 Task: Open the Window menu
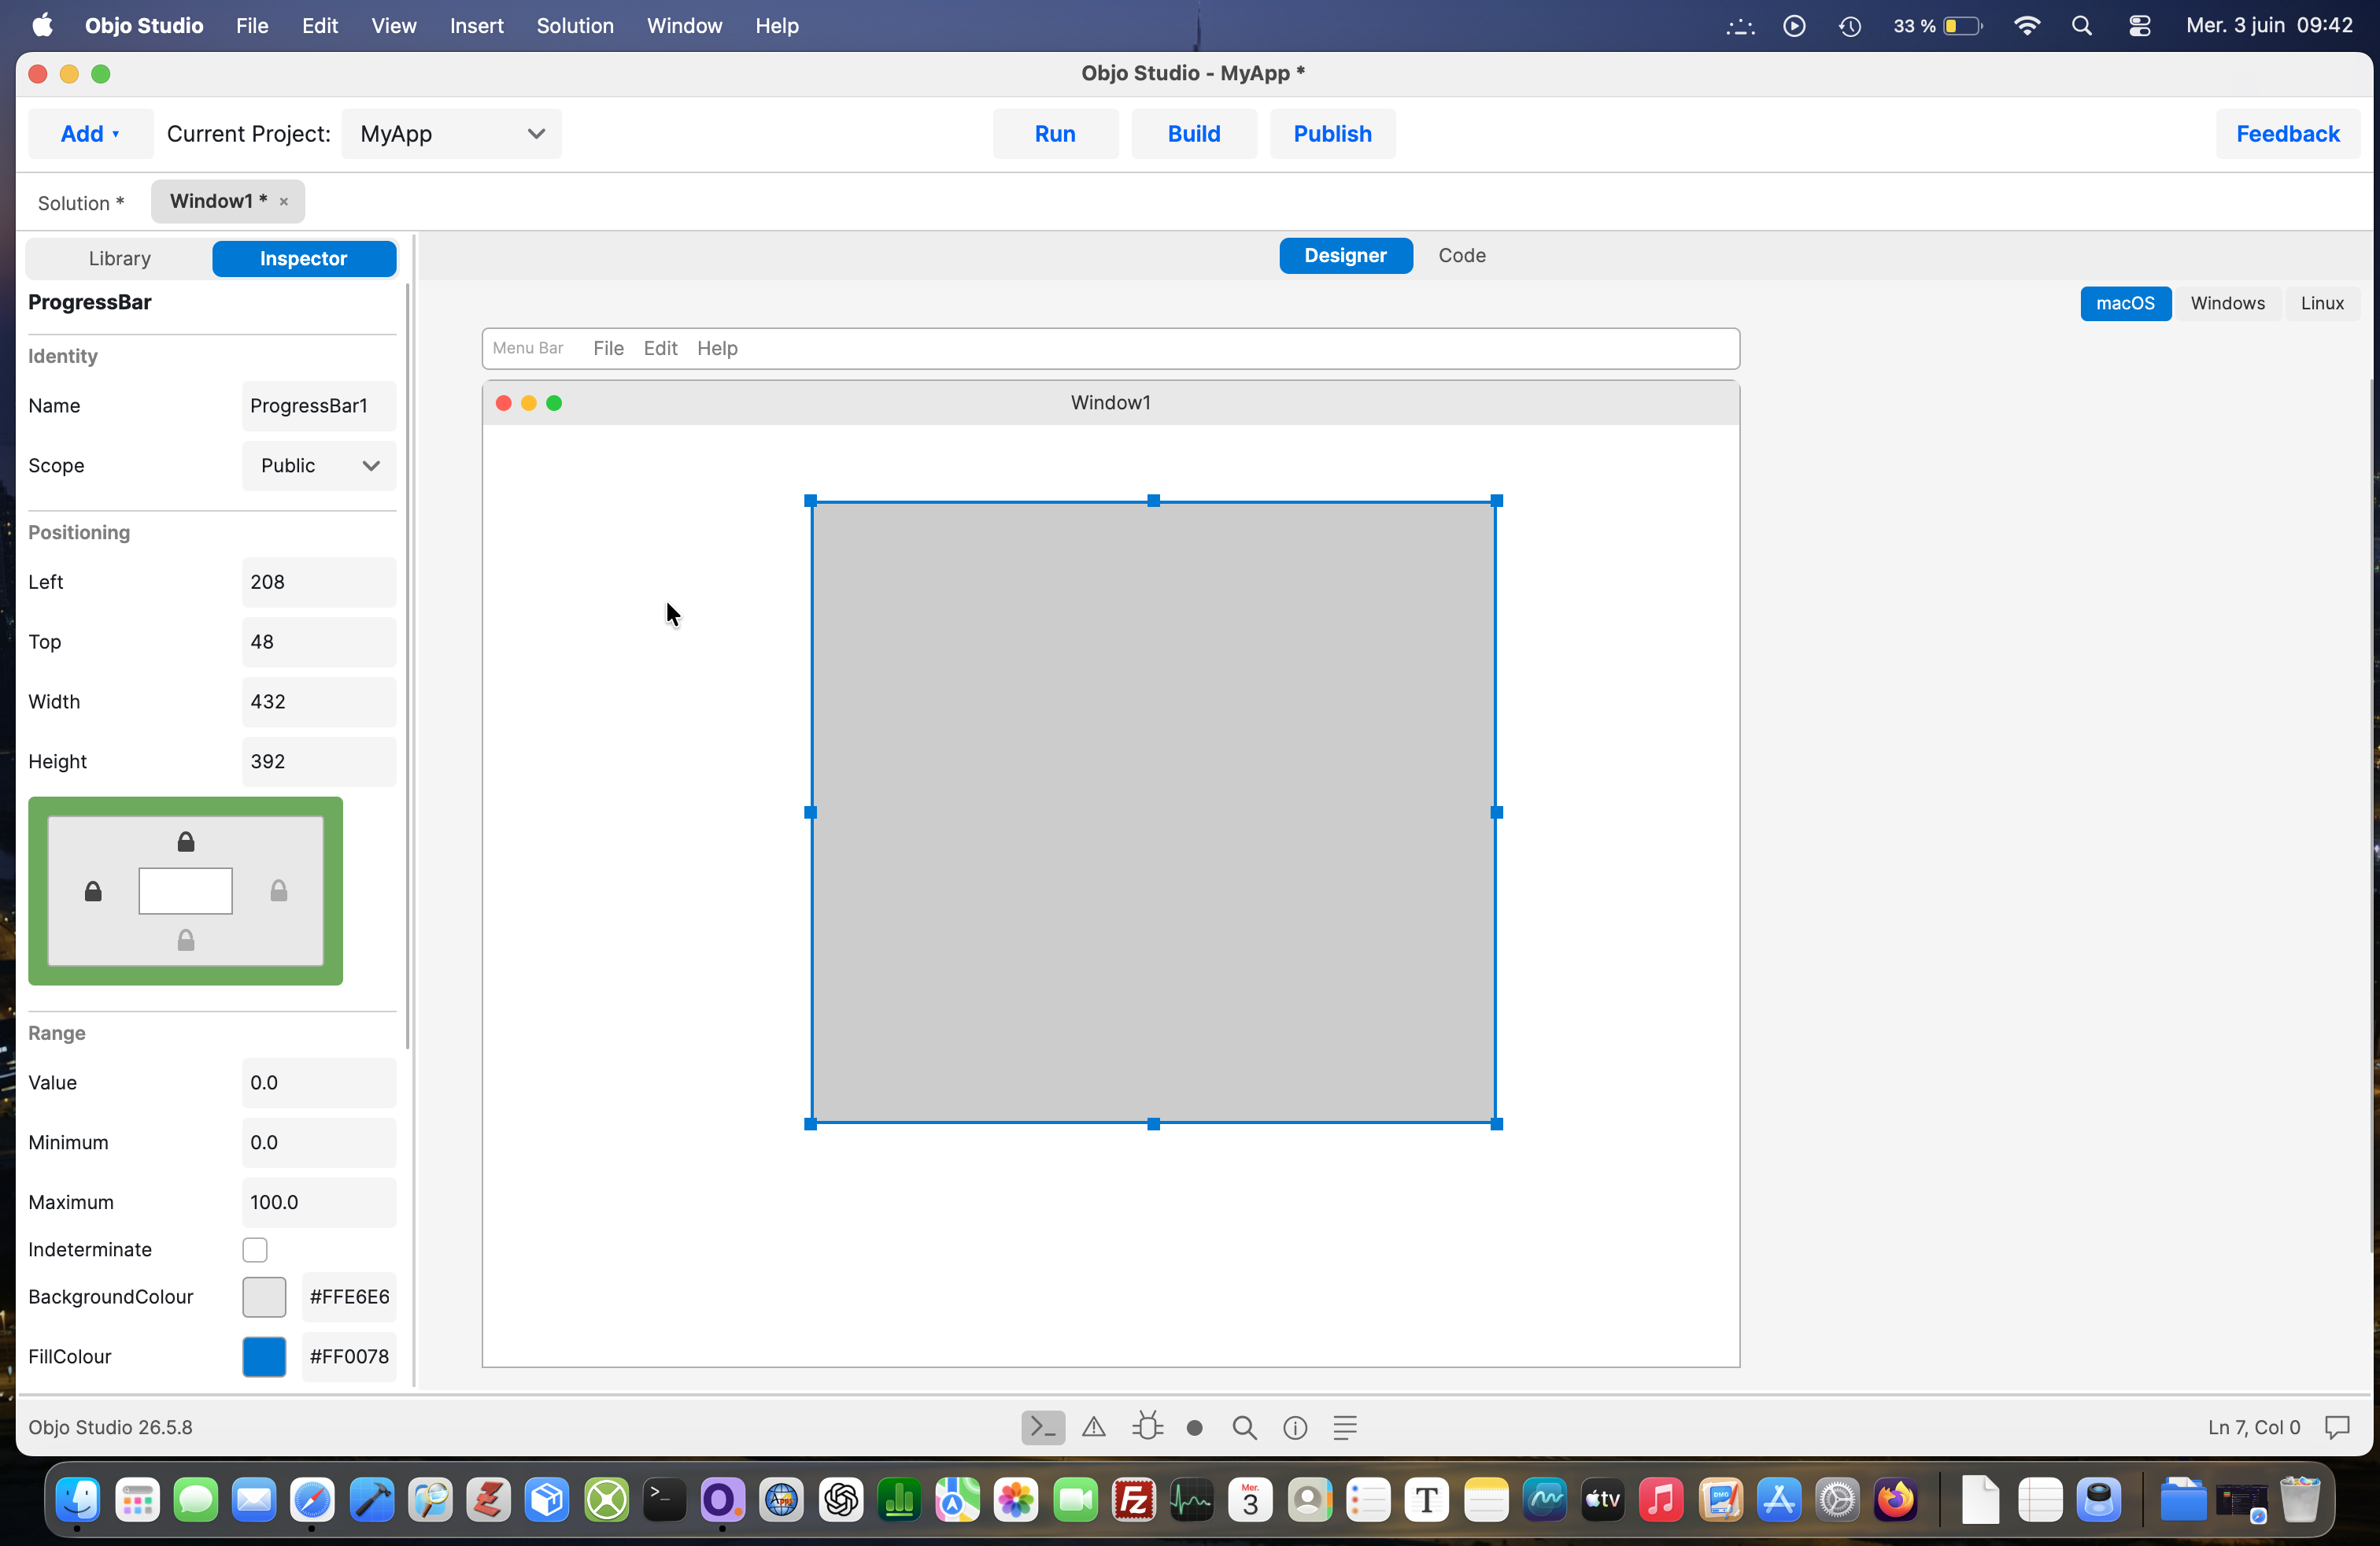tap(684, 26)
